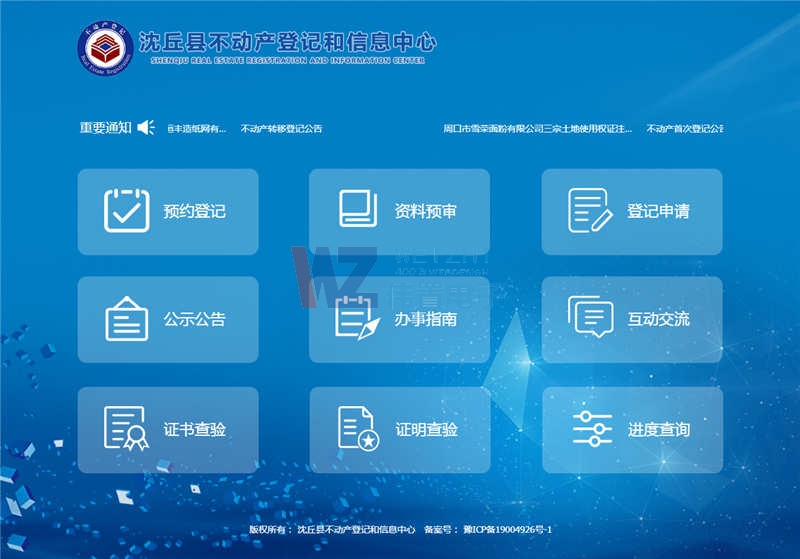
Task: Open the 不动产转移登记公告 notice link
Action: pos(281,129)
